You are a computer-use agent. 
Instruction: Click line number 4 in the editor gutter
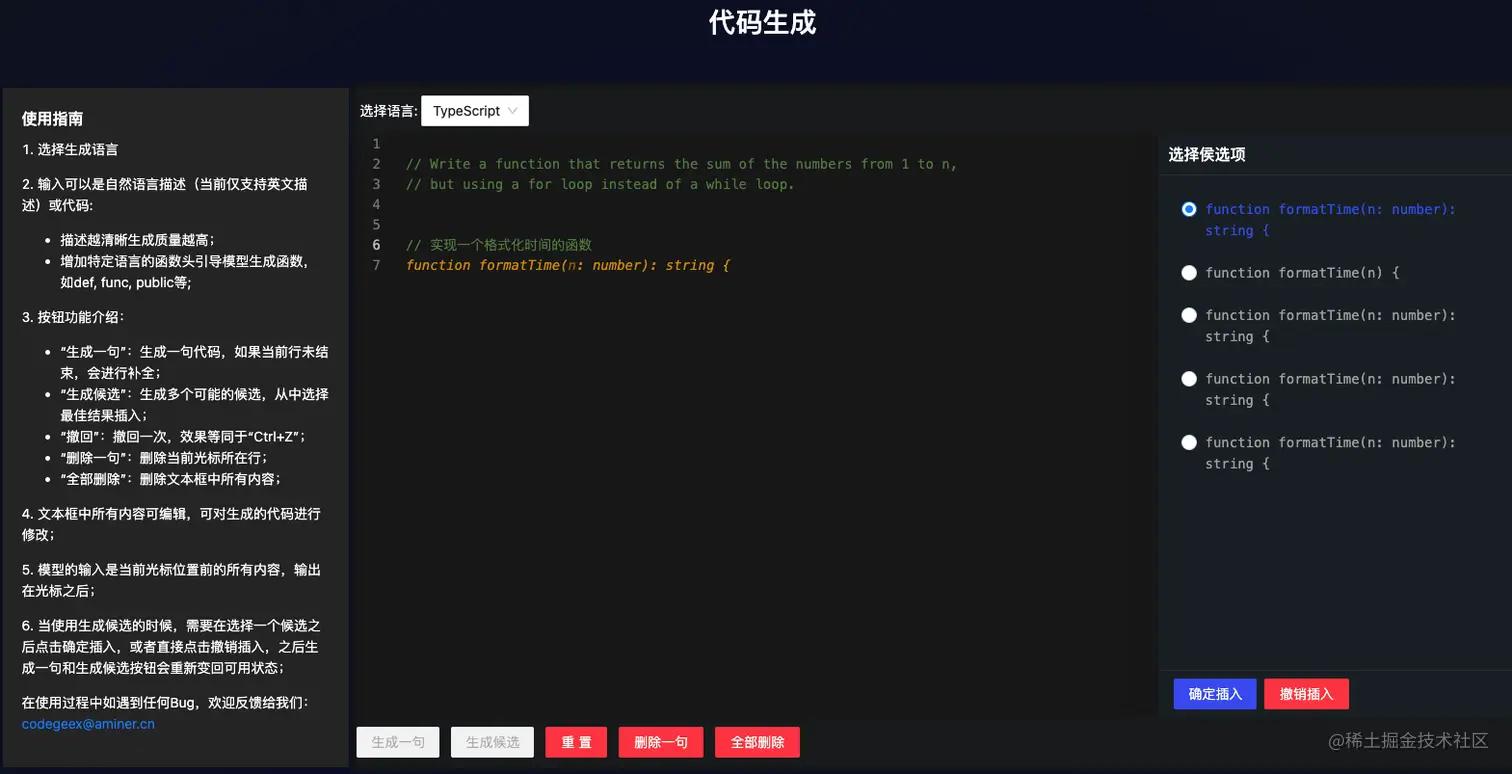click(x=376, y=204)
